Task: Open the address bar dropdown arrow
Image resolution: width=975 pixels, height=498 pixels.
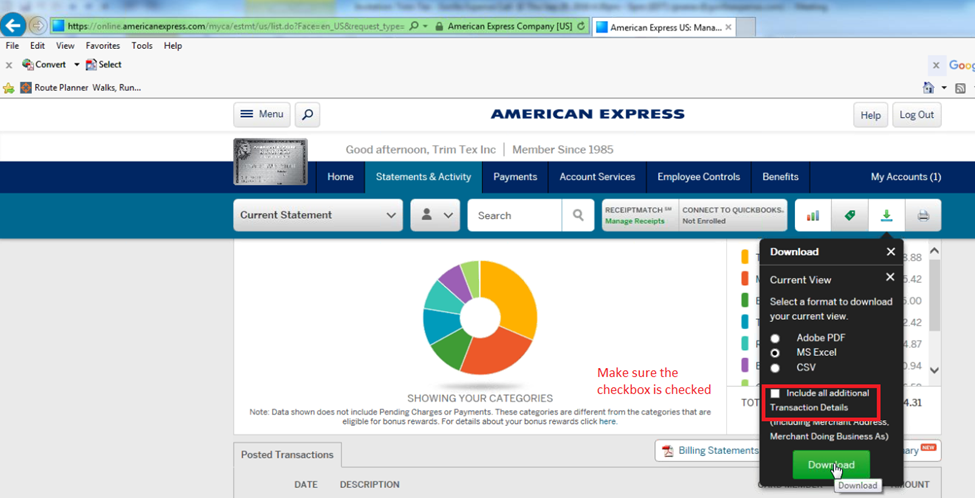Action: point(425,26)
